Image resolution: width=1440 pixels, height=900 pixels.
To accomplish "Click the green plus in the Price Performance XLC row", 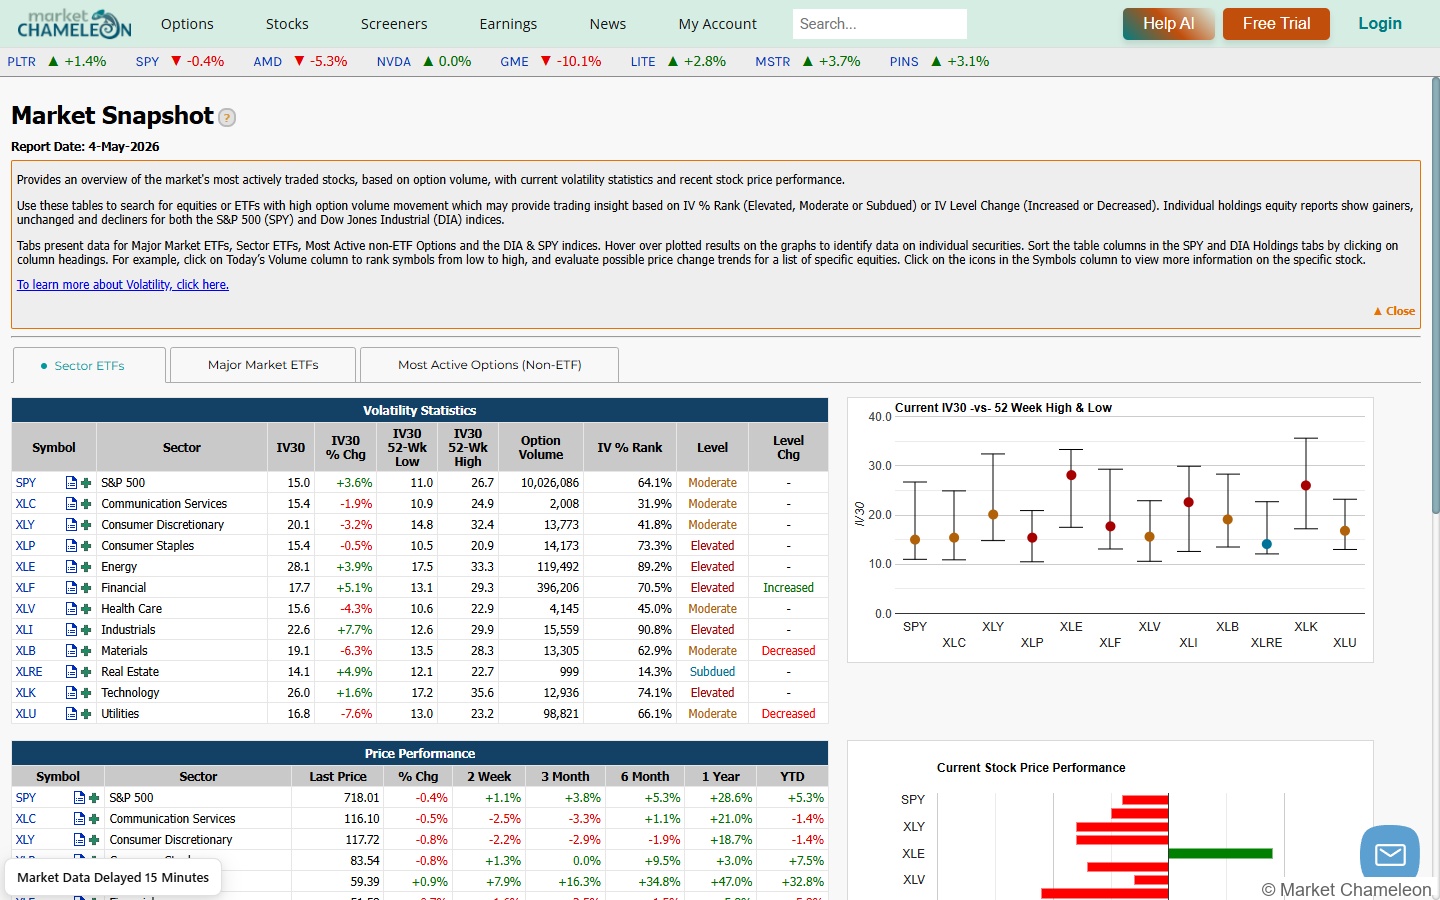I will click(94, 819).
